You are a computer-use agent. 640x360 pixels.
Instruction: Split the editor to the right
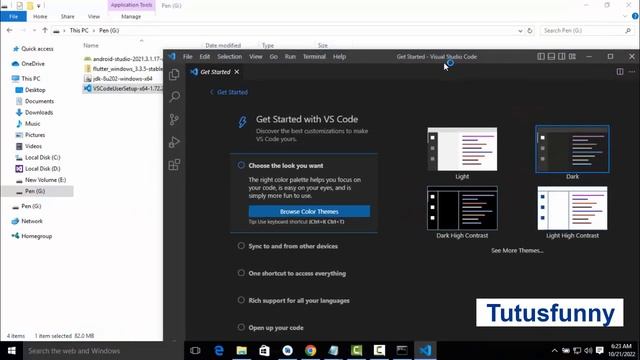(x=620, y=72)
